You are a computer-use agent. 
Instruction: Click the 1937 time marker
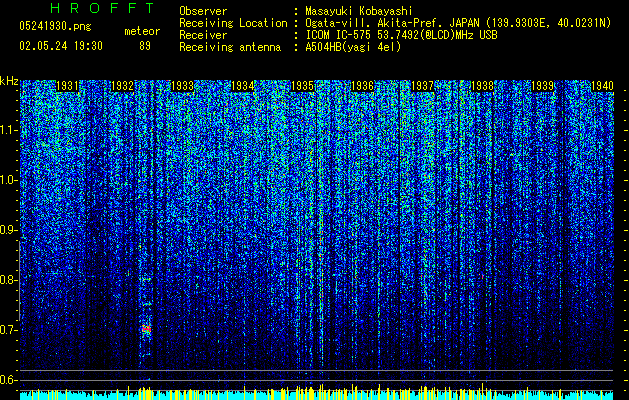[423, 86]
